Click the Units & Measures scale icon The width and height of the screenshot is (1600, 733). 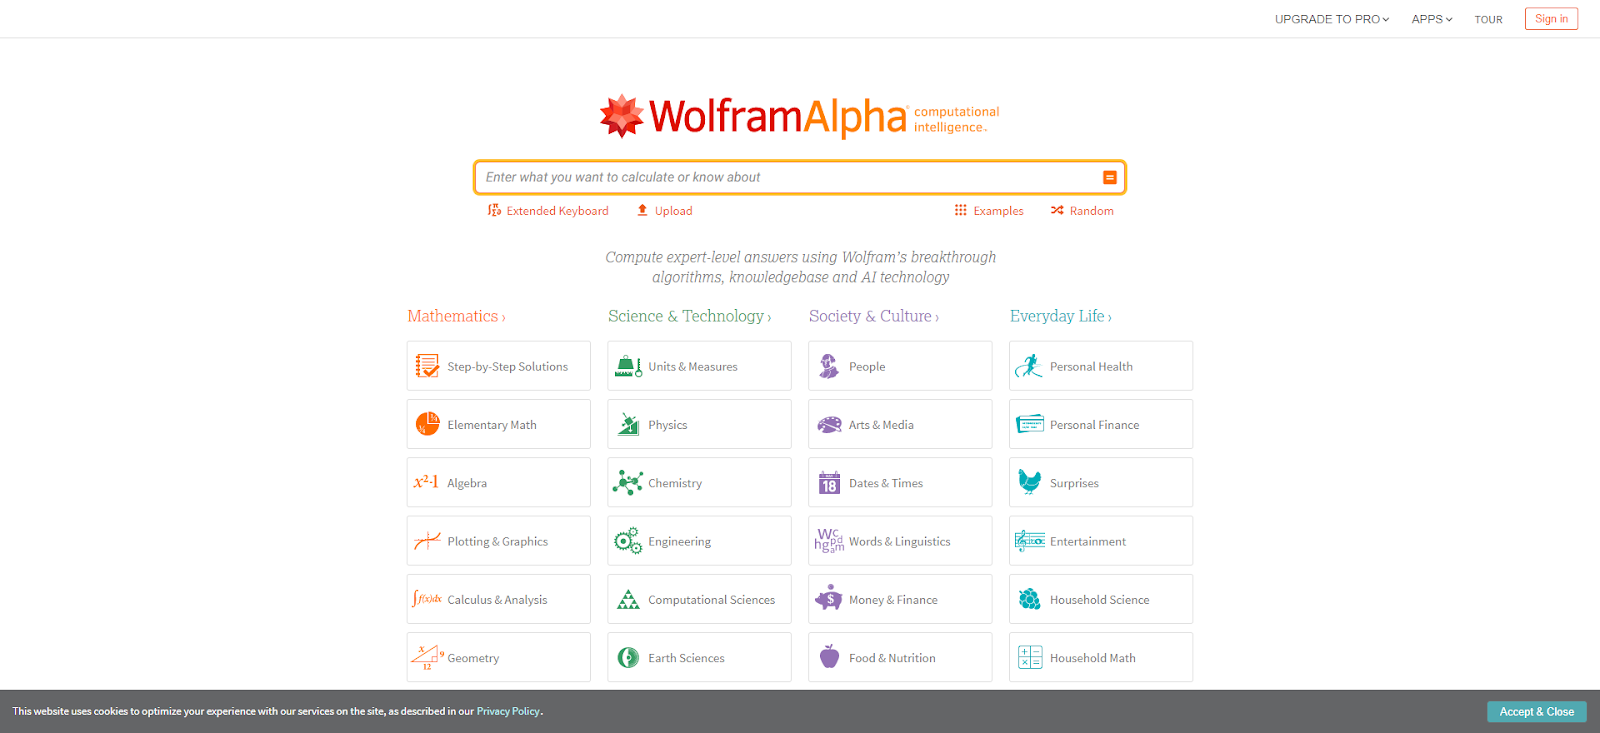pyautogui.click(x=628, y=366)
